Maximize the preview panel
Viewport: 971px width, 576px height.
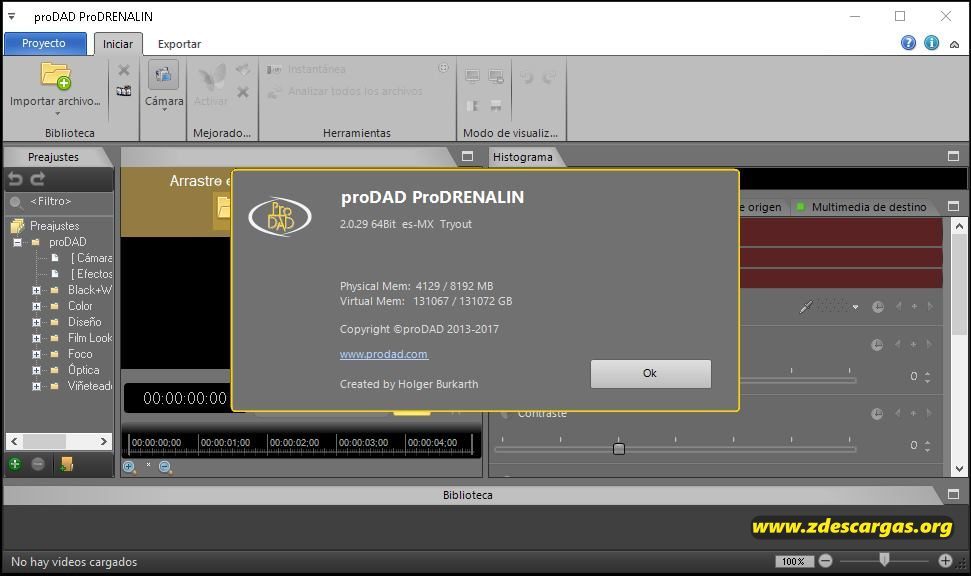(468, 157)
